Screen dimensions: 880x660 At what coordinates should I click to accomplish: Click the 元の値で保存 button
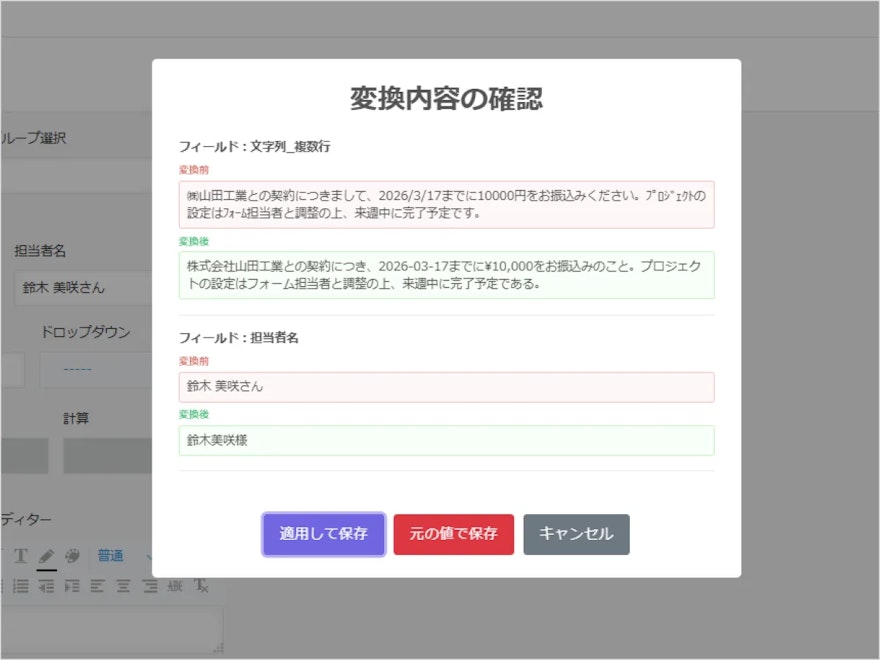[453, 534]
